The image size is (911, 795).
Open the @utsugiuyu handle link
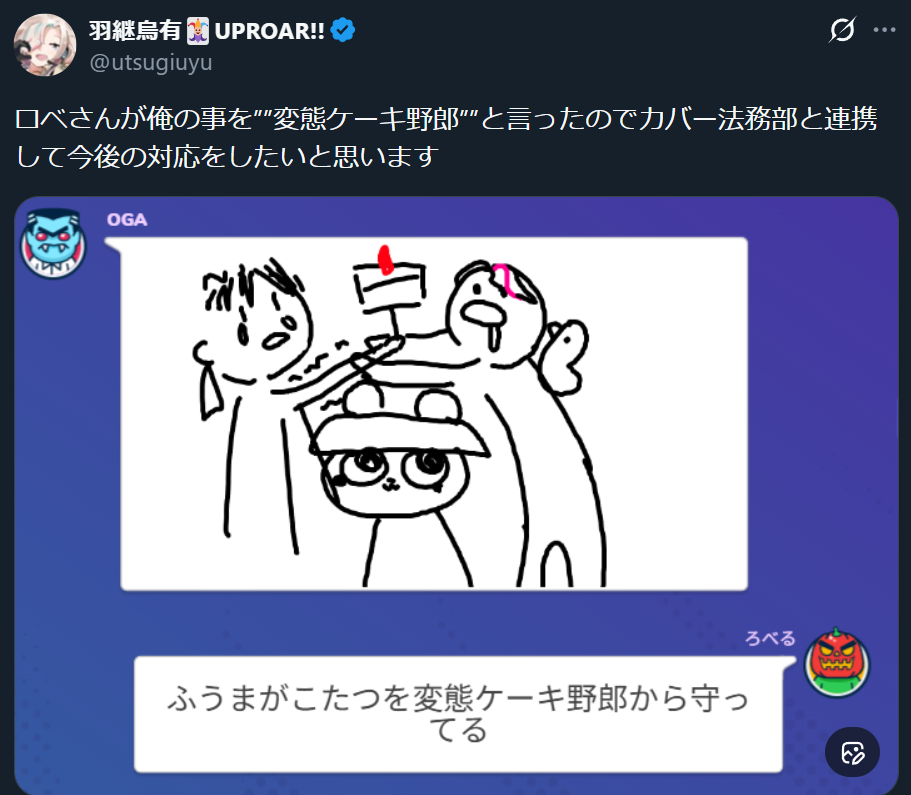150,62
